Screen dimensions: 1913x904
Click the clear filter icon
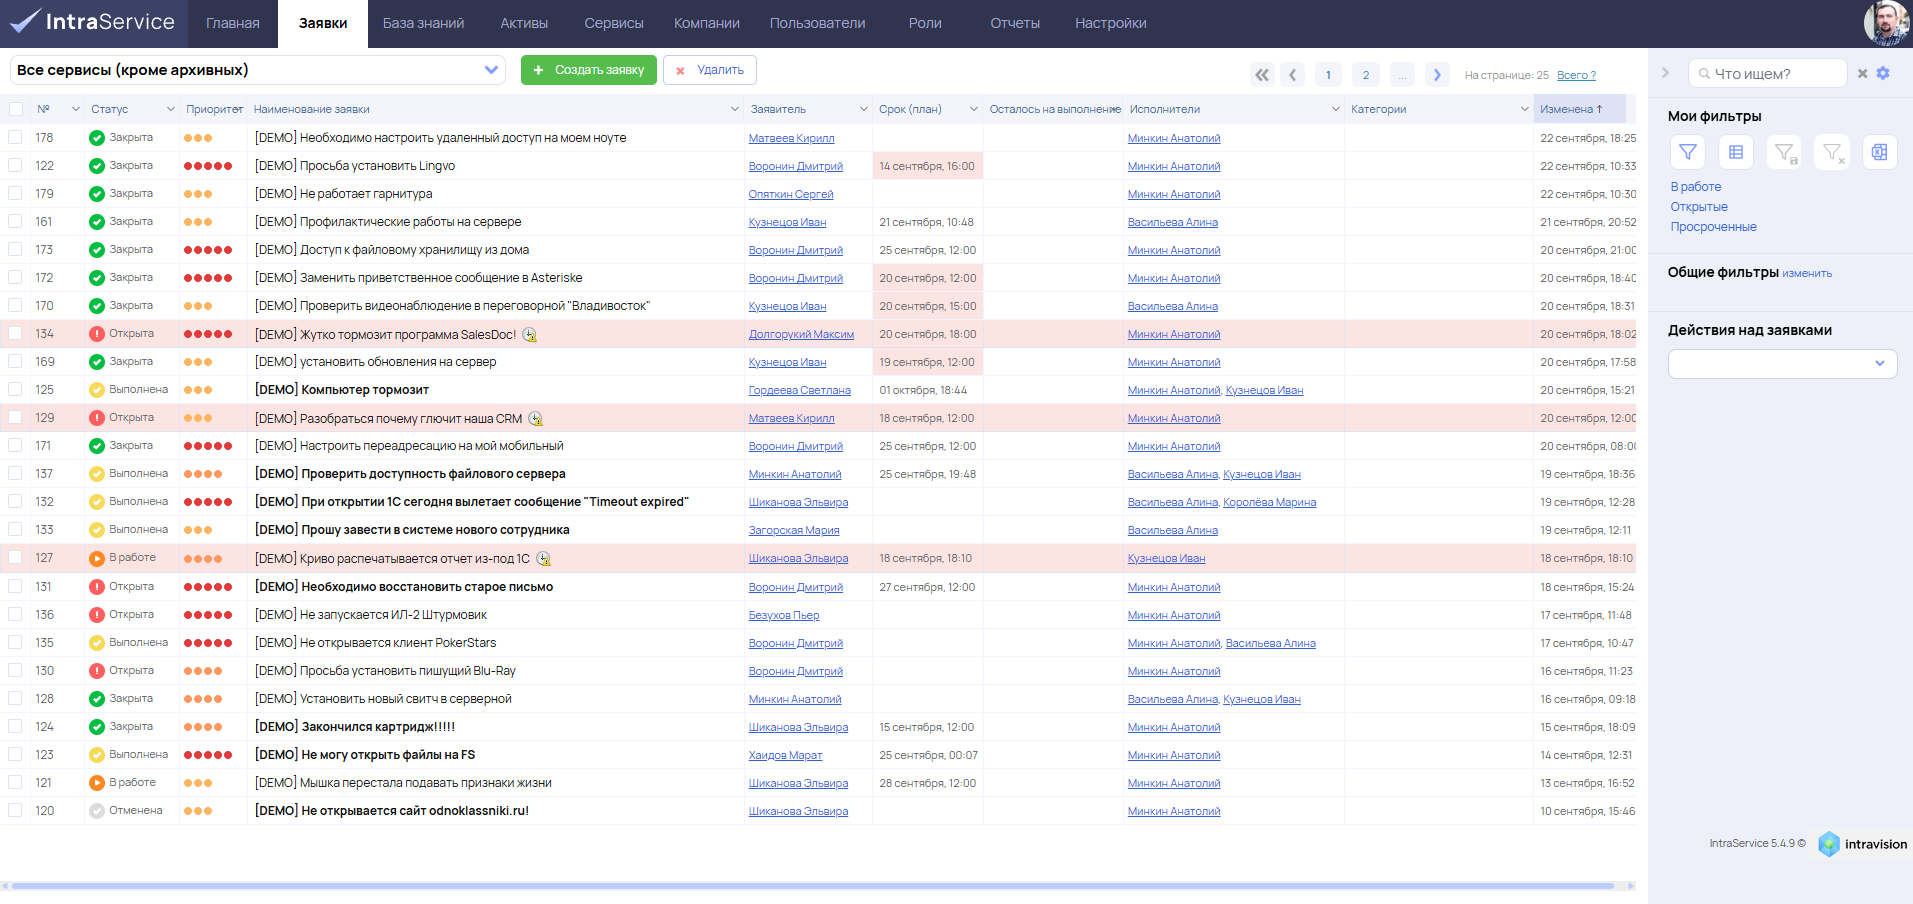(1832, 152)
